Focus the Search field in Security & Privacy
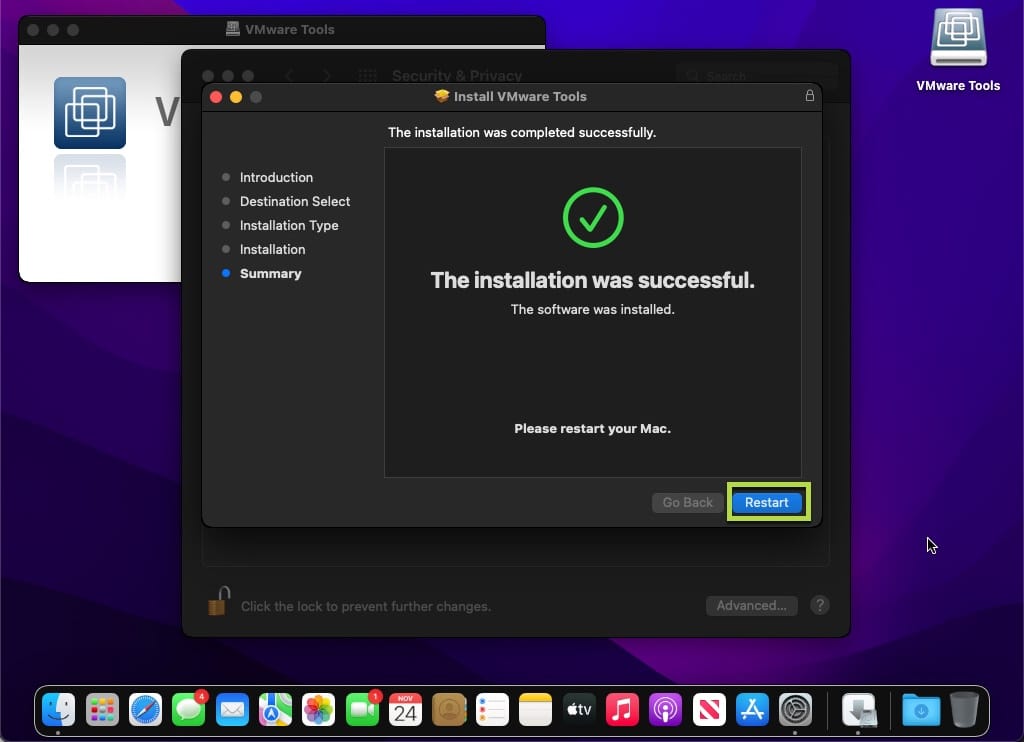 point(756,76)
